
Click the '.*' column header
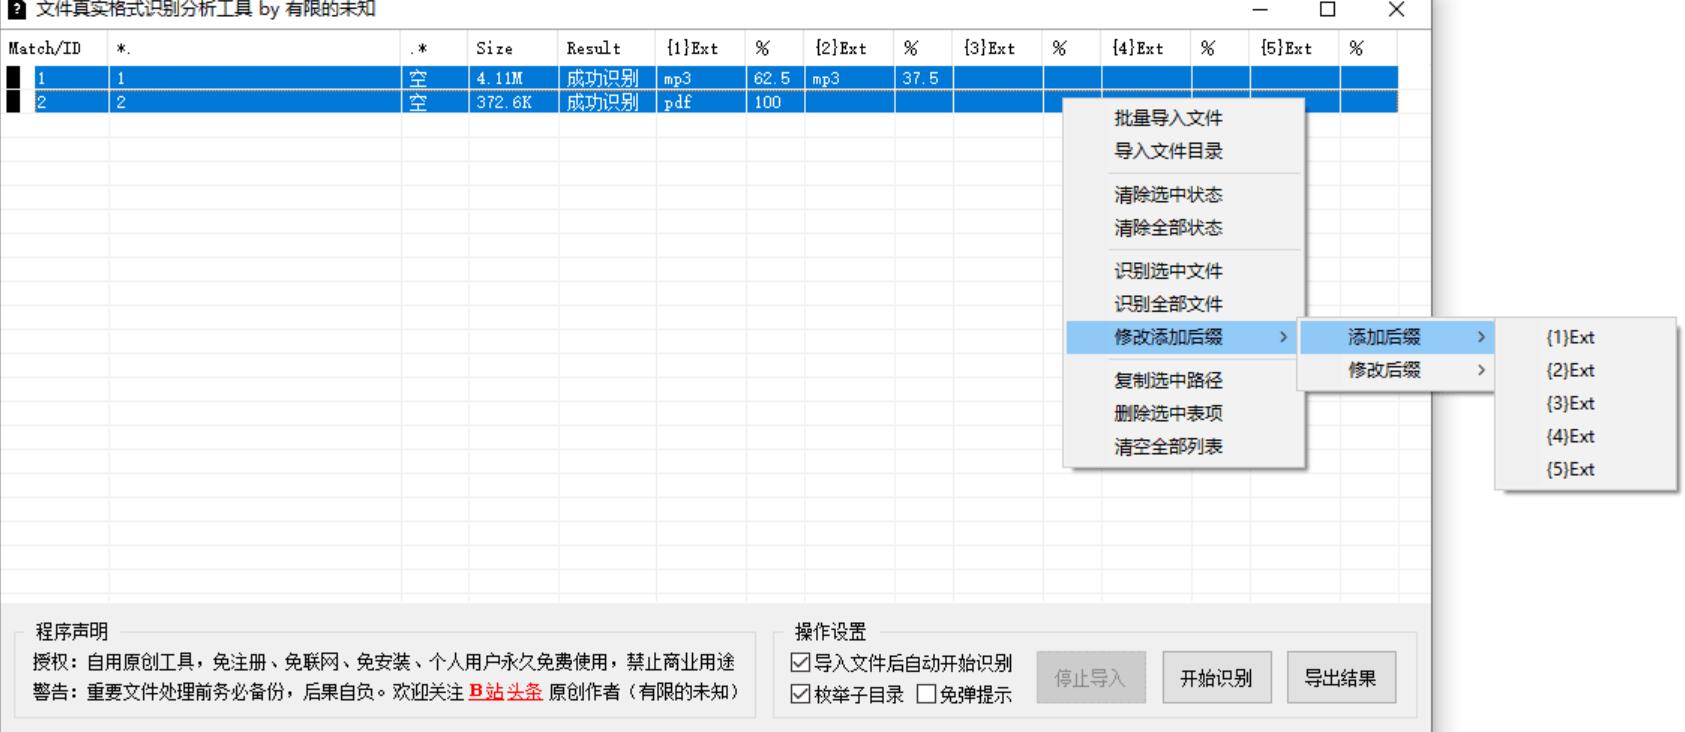[x=435, y=48]
